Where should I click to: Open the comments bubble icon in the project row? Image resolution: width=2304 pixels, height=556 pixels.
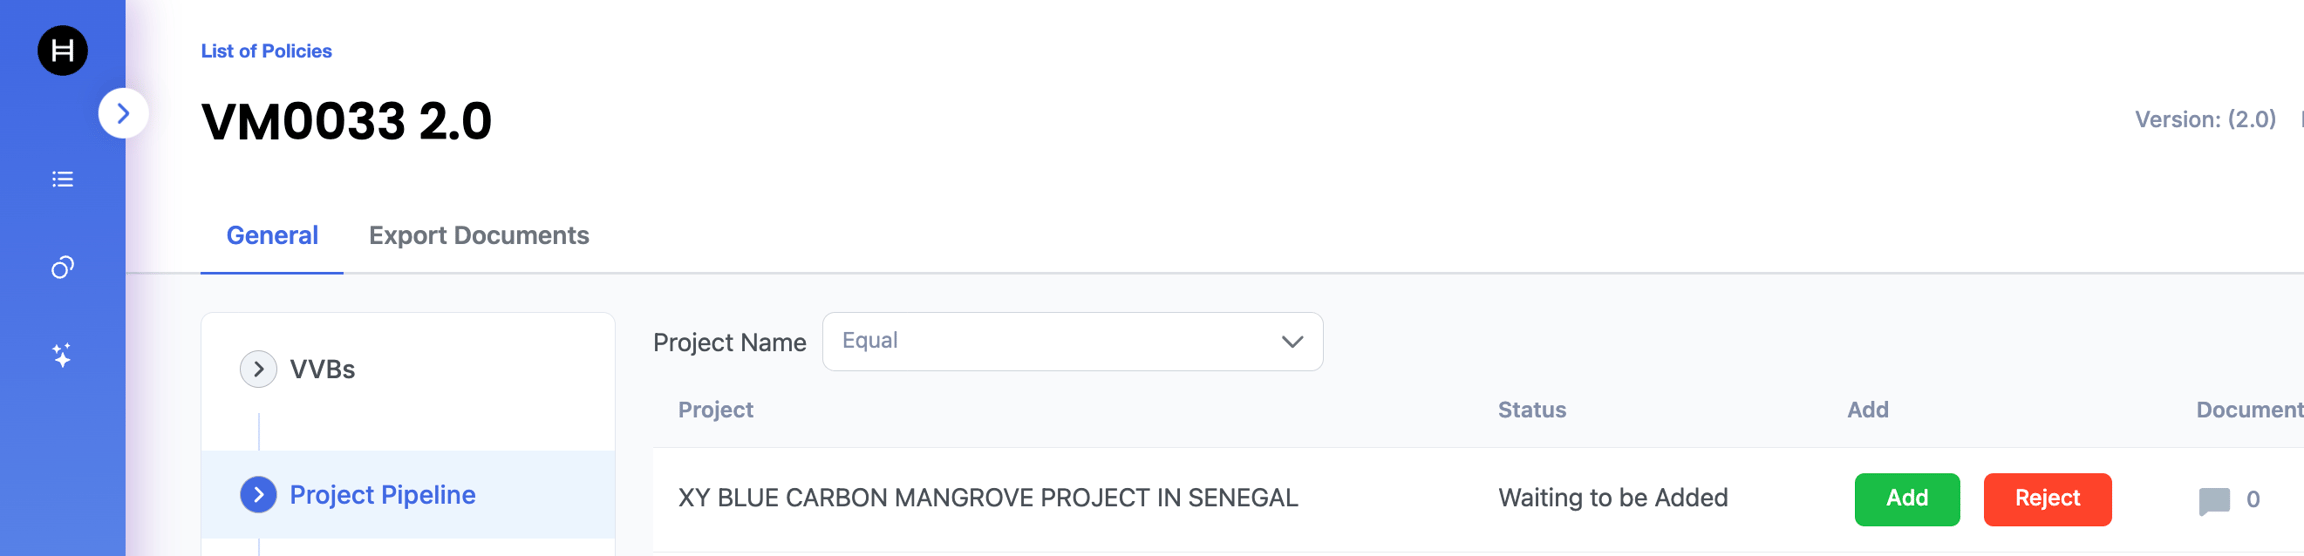click(x=2214, y=500)
